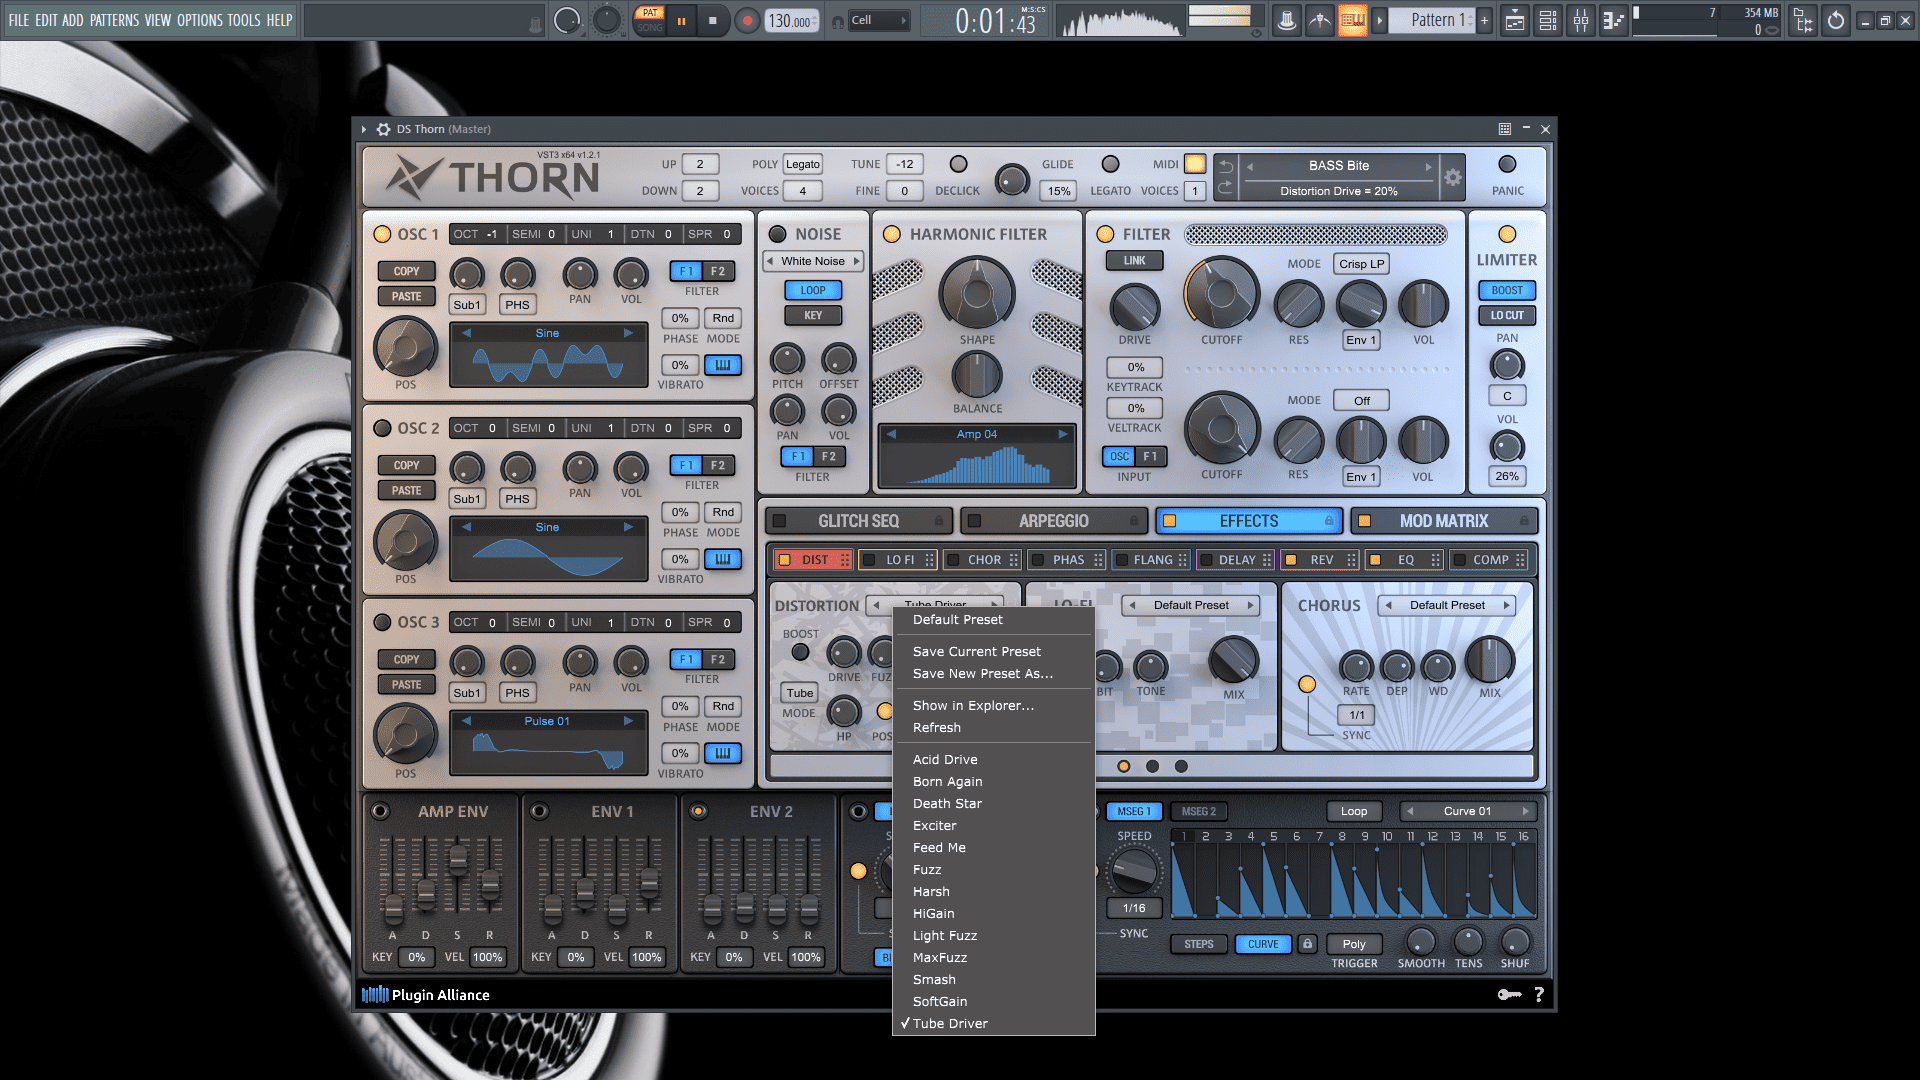This screenshot has width=1920, height=1080.
Task: Open the White Noise type selector
Action: (813, 261)
